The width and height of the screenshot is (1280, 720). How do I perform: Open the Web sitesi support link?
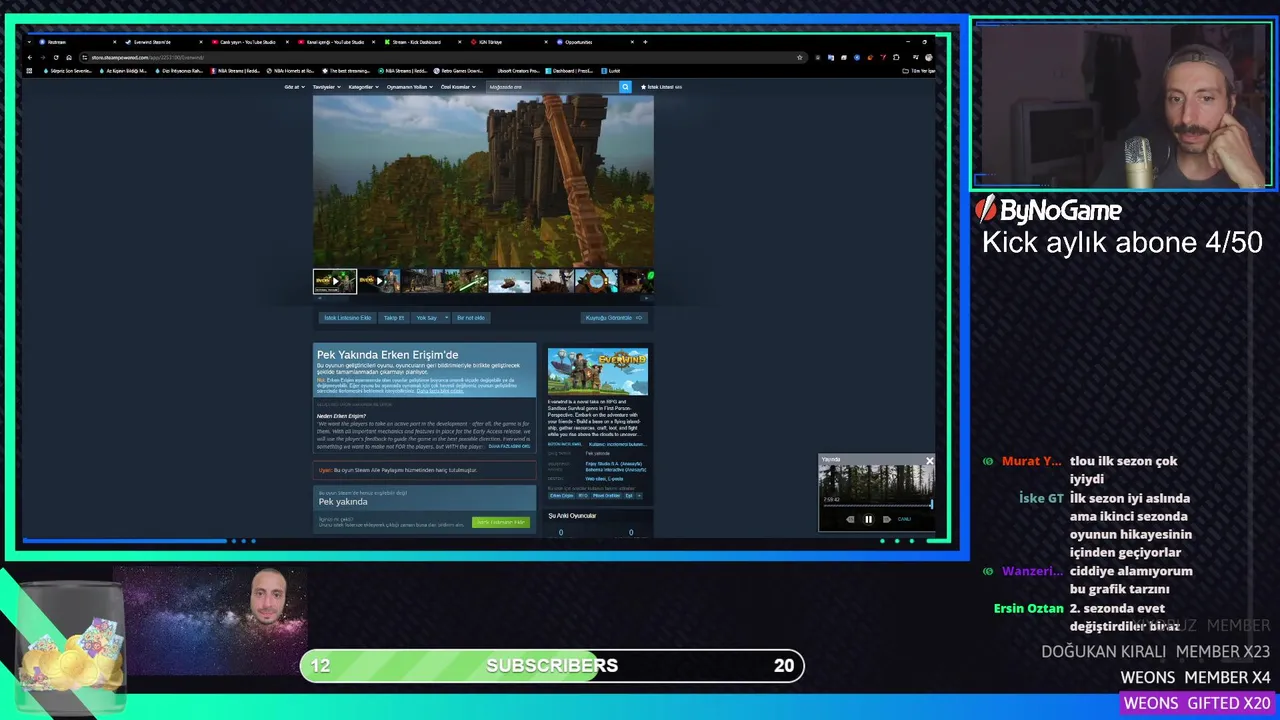click(596, 479)
